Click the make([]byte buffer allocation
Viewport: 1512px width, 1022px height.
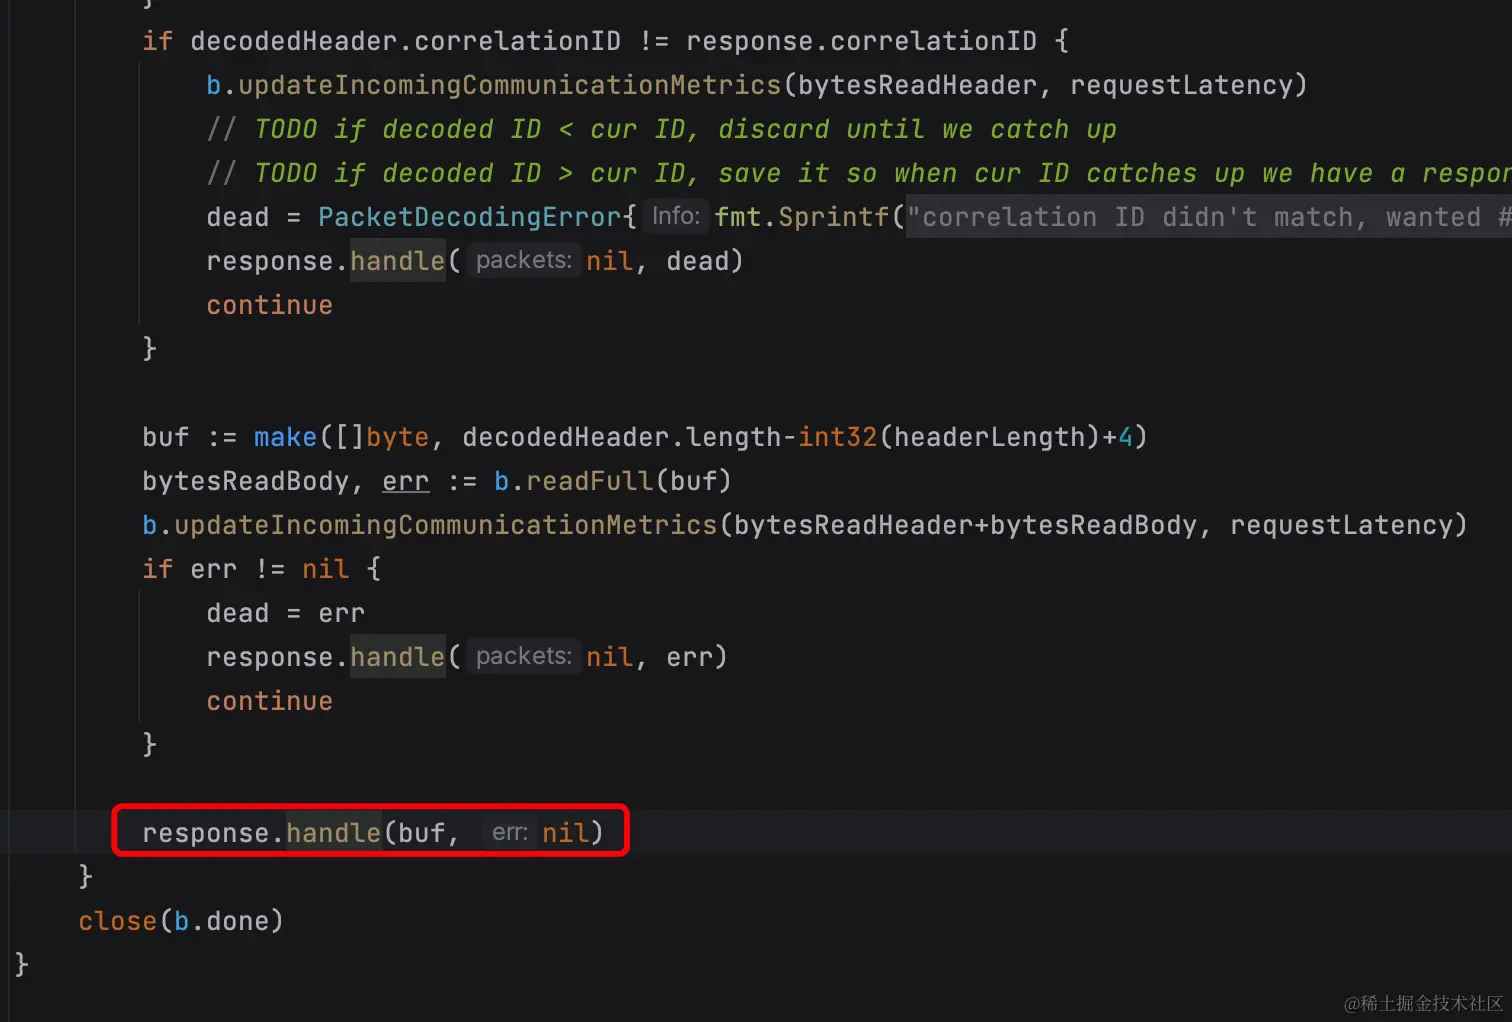[x=341, y=437]
